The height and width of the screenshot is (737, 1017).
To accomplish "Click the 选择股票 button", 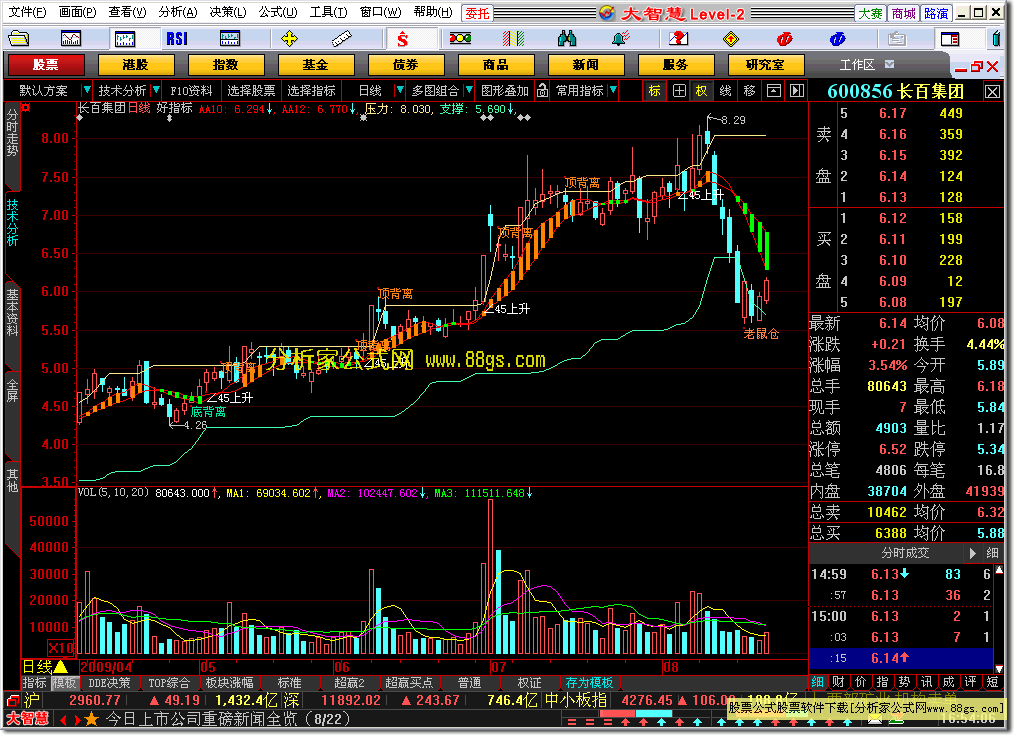I will coord(251,90).
